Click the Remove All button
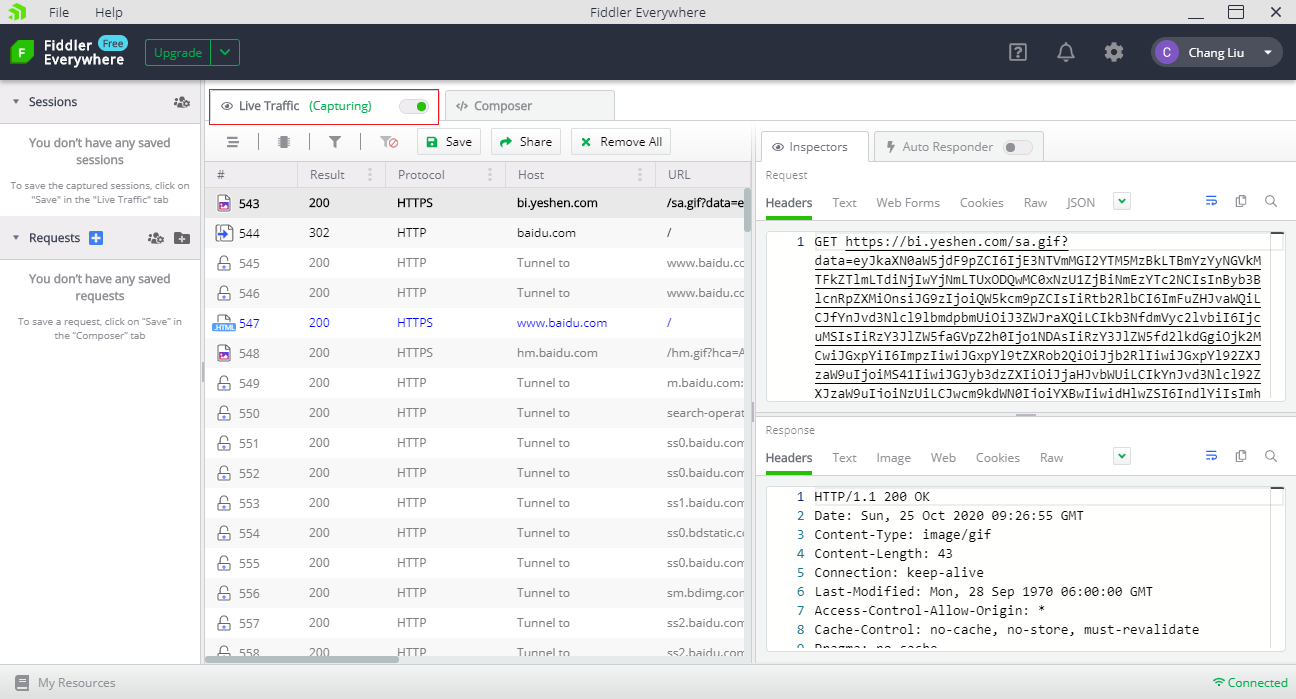Image resolution: width=1296 pixels, height=699 pixels. click(620, 142)
